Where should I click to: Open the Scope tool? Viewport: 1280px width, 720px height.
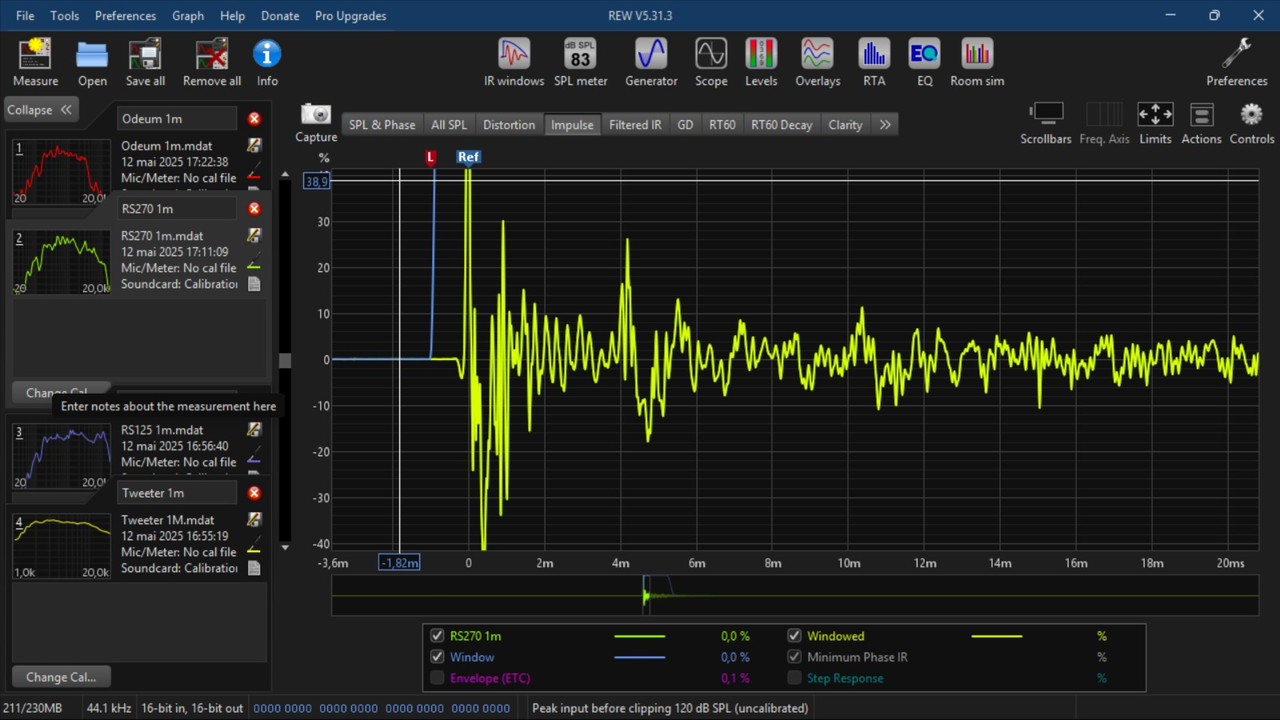[711, 62]
